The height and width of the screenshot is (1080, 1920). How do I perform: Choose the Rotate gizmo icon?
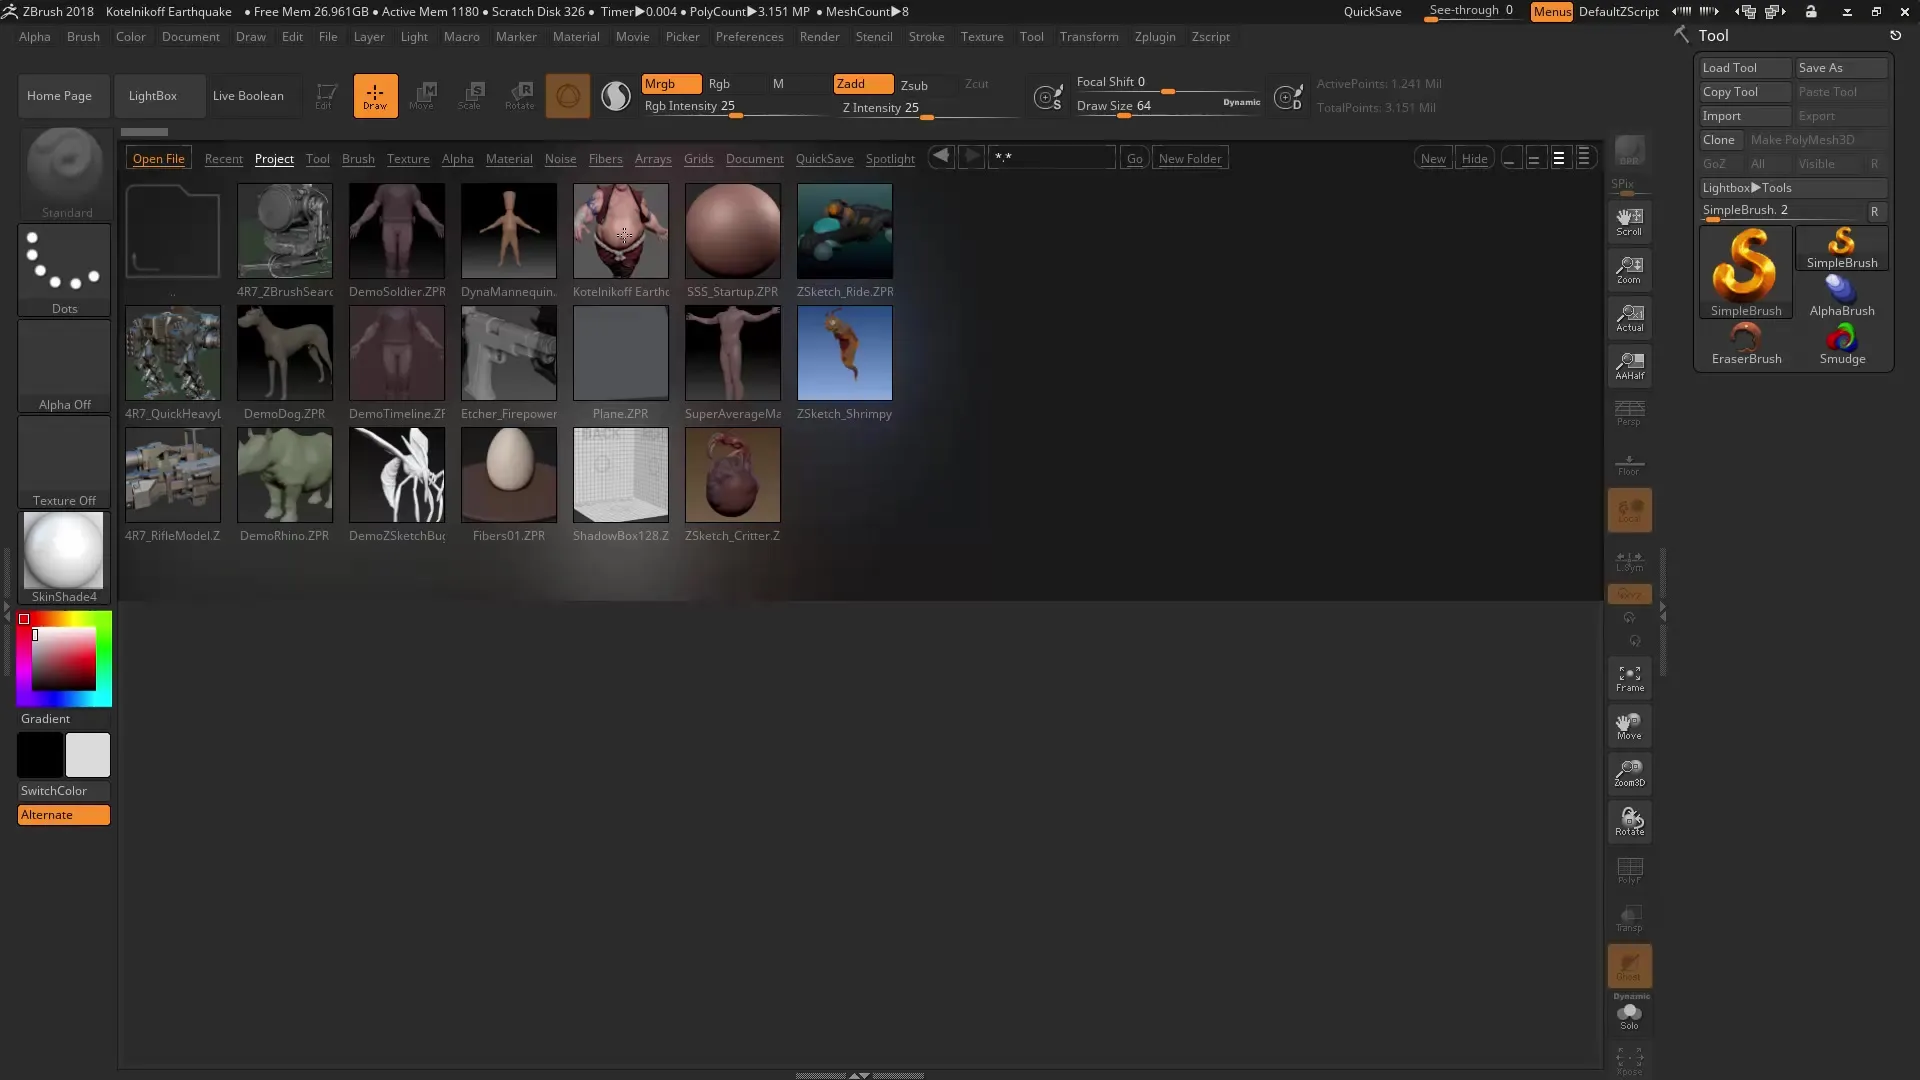click(x=520, y=96)
